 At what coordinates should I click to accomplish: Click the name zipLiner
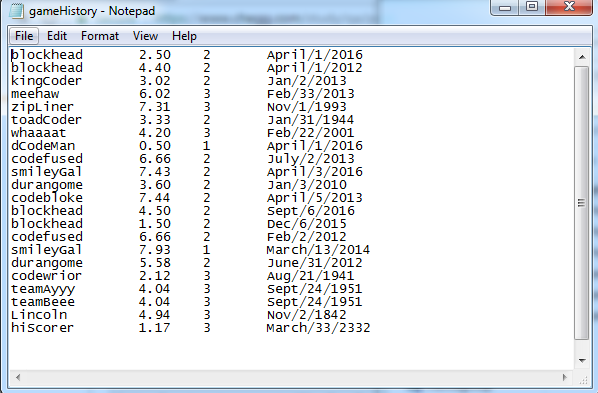[42, 107]
